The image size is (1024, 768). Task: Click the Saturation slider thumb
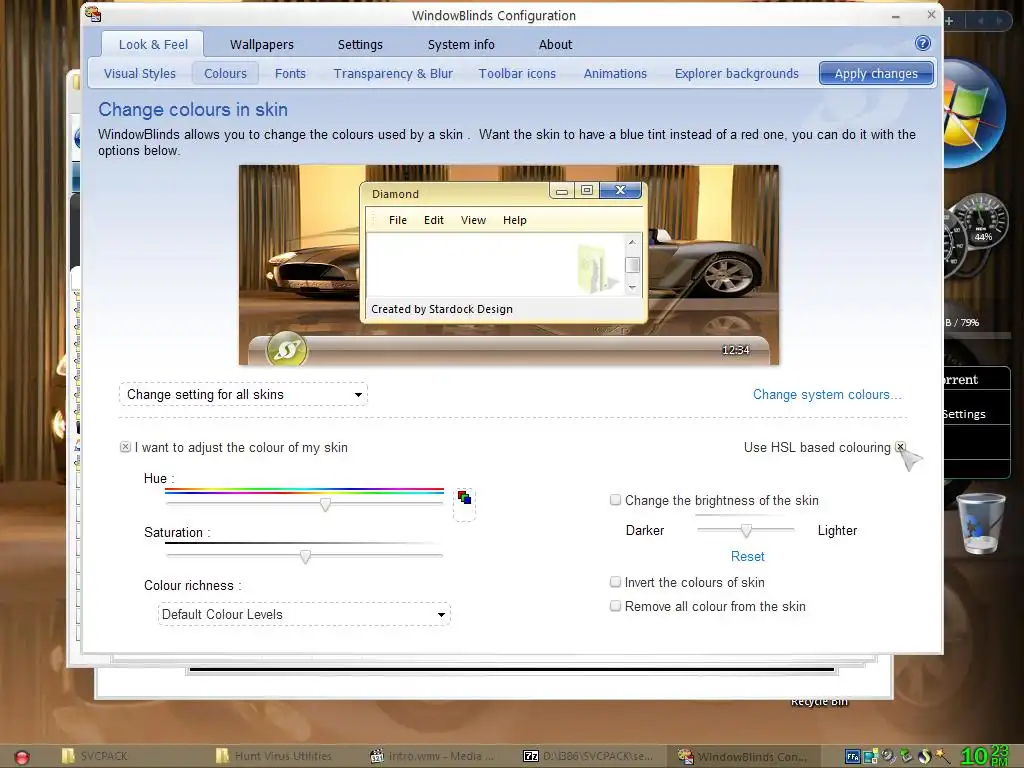click(x=305, y=556)
